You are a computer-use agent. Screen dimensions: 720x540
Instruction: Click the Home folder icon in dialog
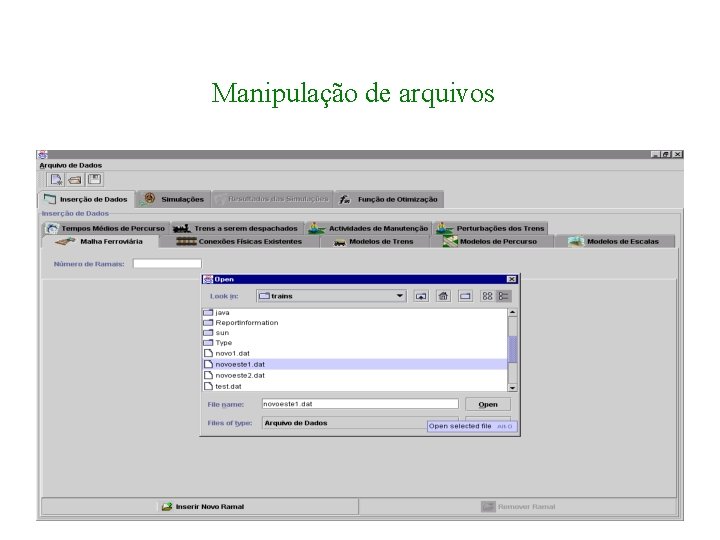[443, 296]
